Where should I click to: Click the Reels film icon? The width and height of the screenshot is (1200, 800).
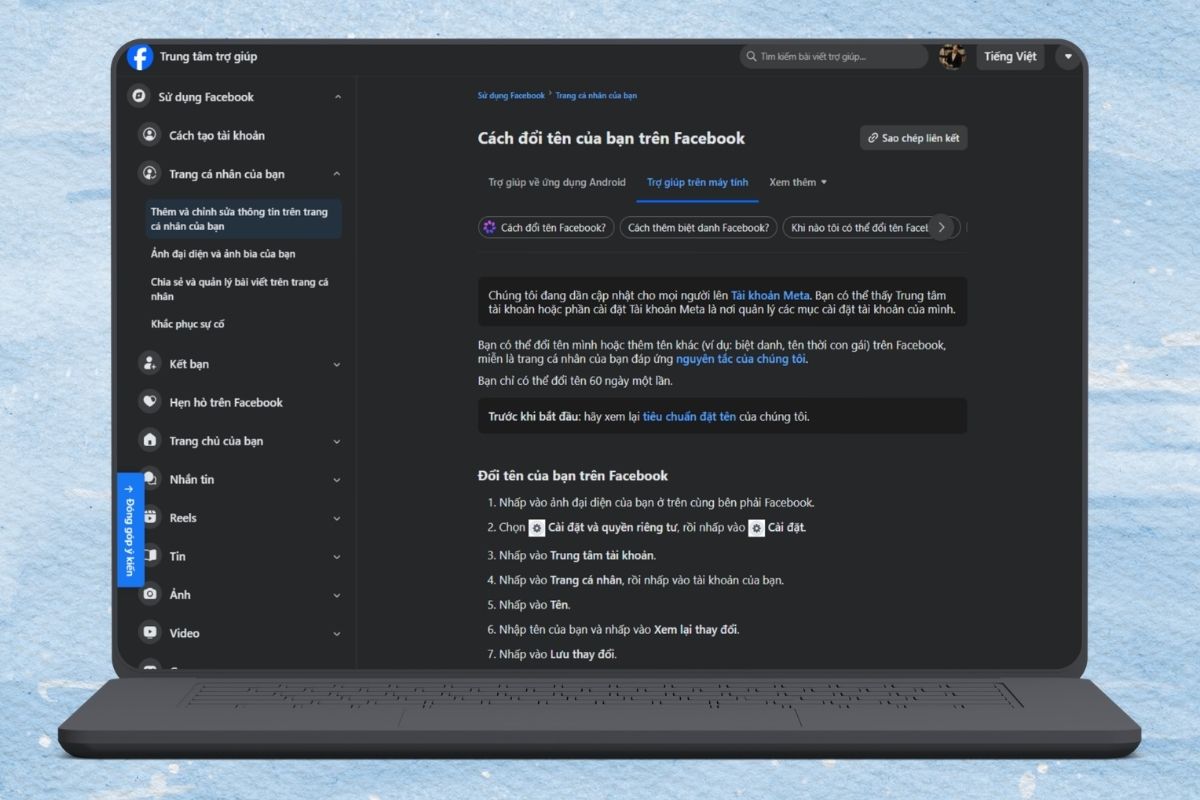[150, 518]
